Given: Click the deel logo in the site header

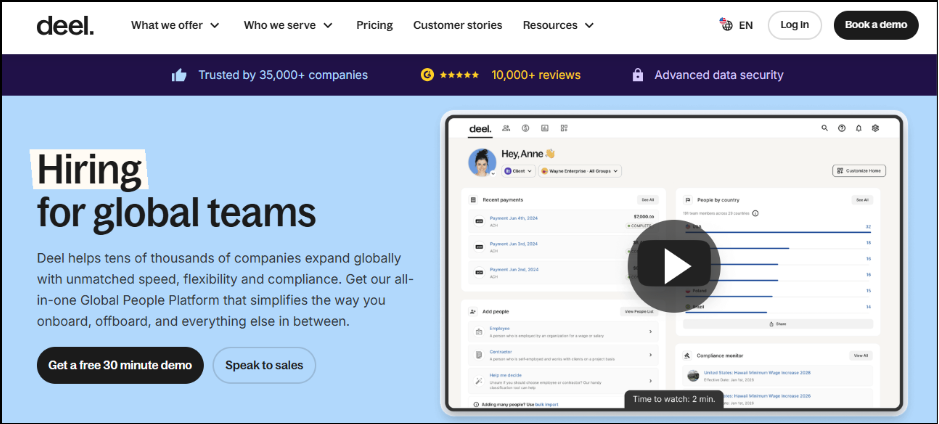Looking at the screenshot, I should [65, 25].
